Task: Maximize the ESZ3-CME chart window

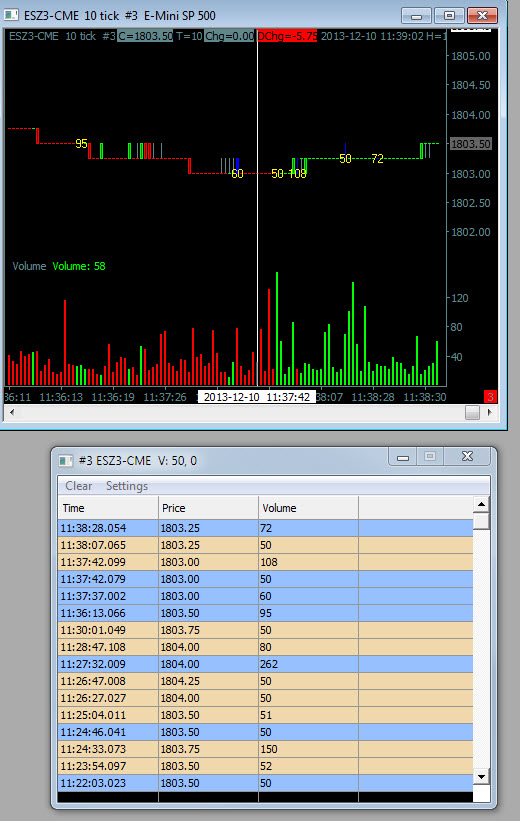Action: coord(449,16)
